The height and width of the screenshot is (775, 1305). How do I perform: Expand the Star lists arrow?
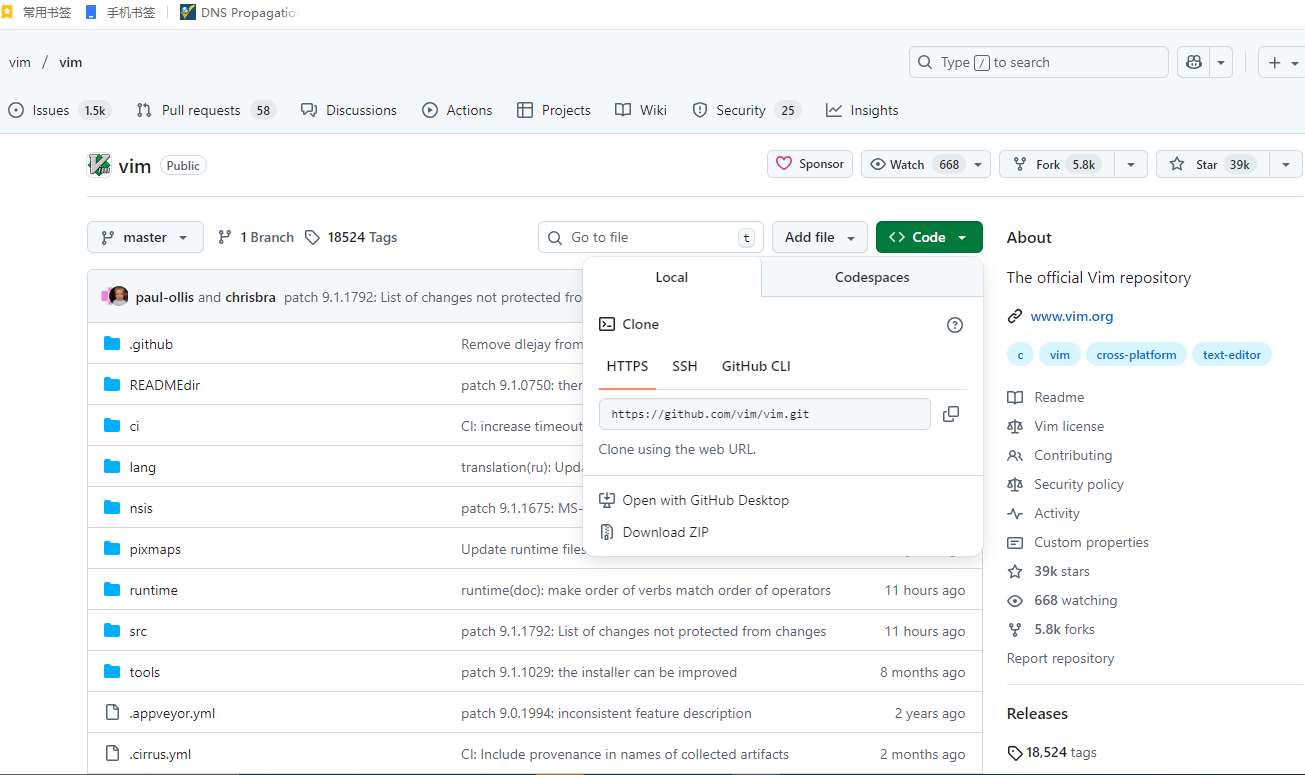click(x=1286, y=164)
